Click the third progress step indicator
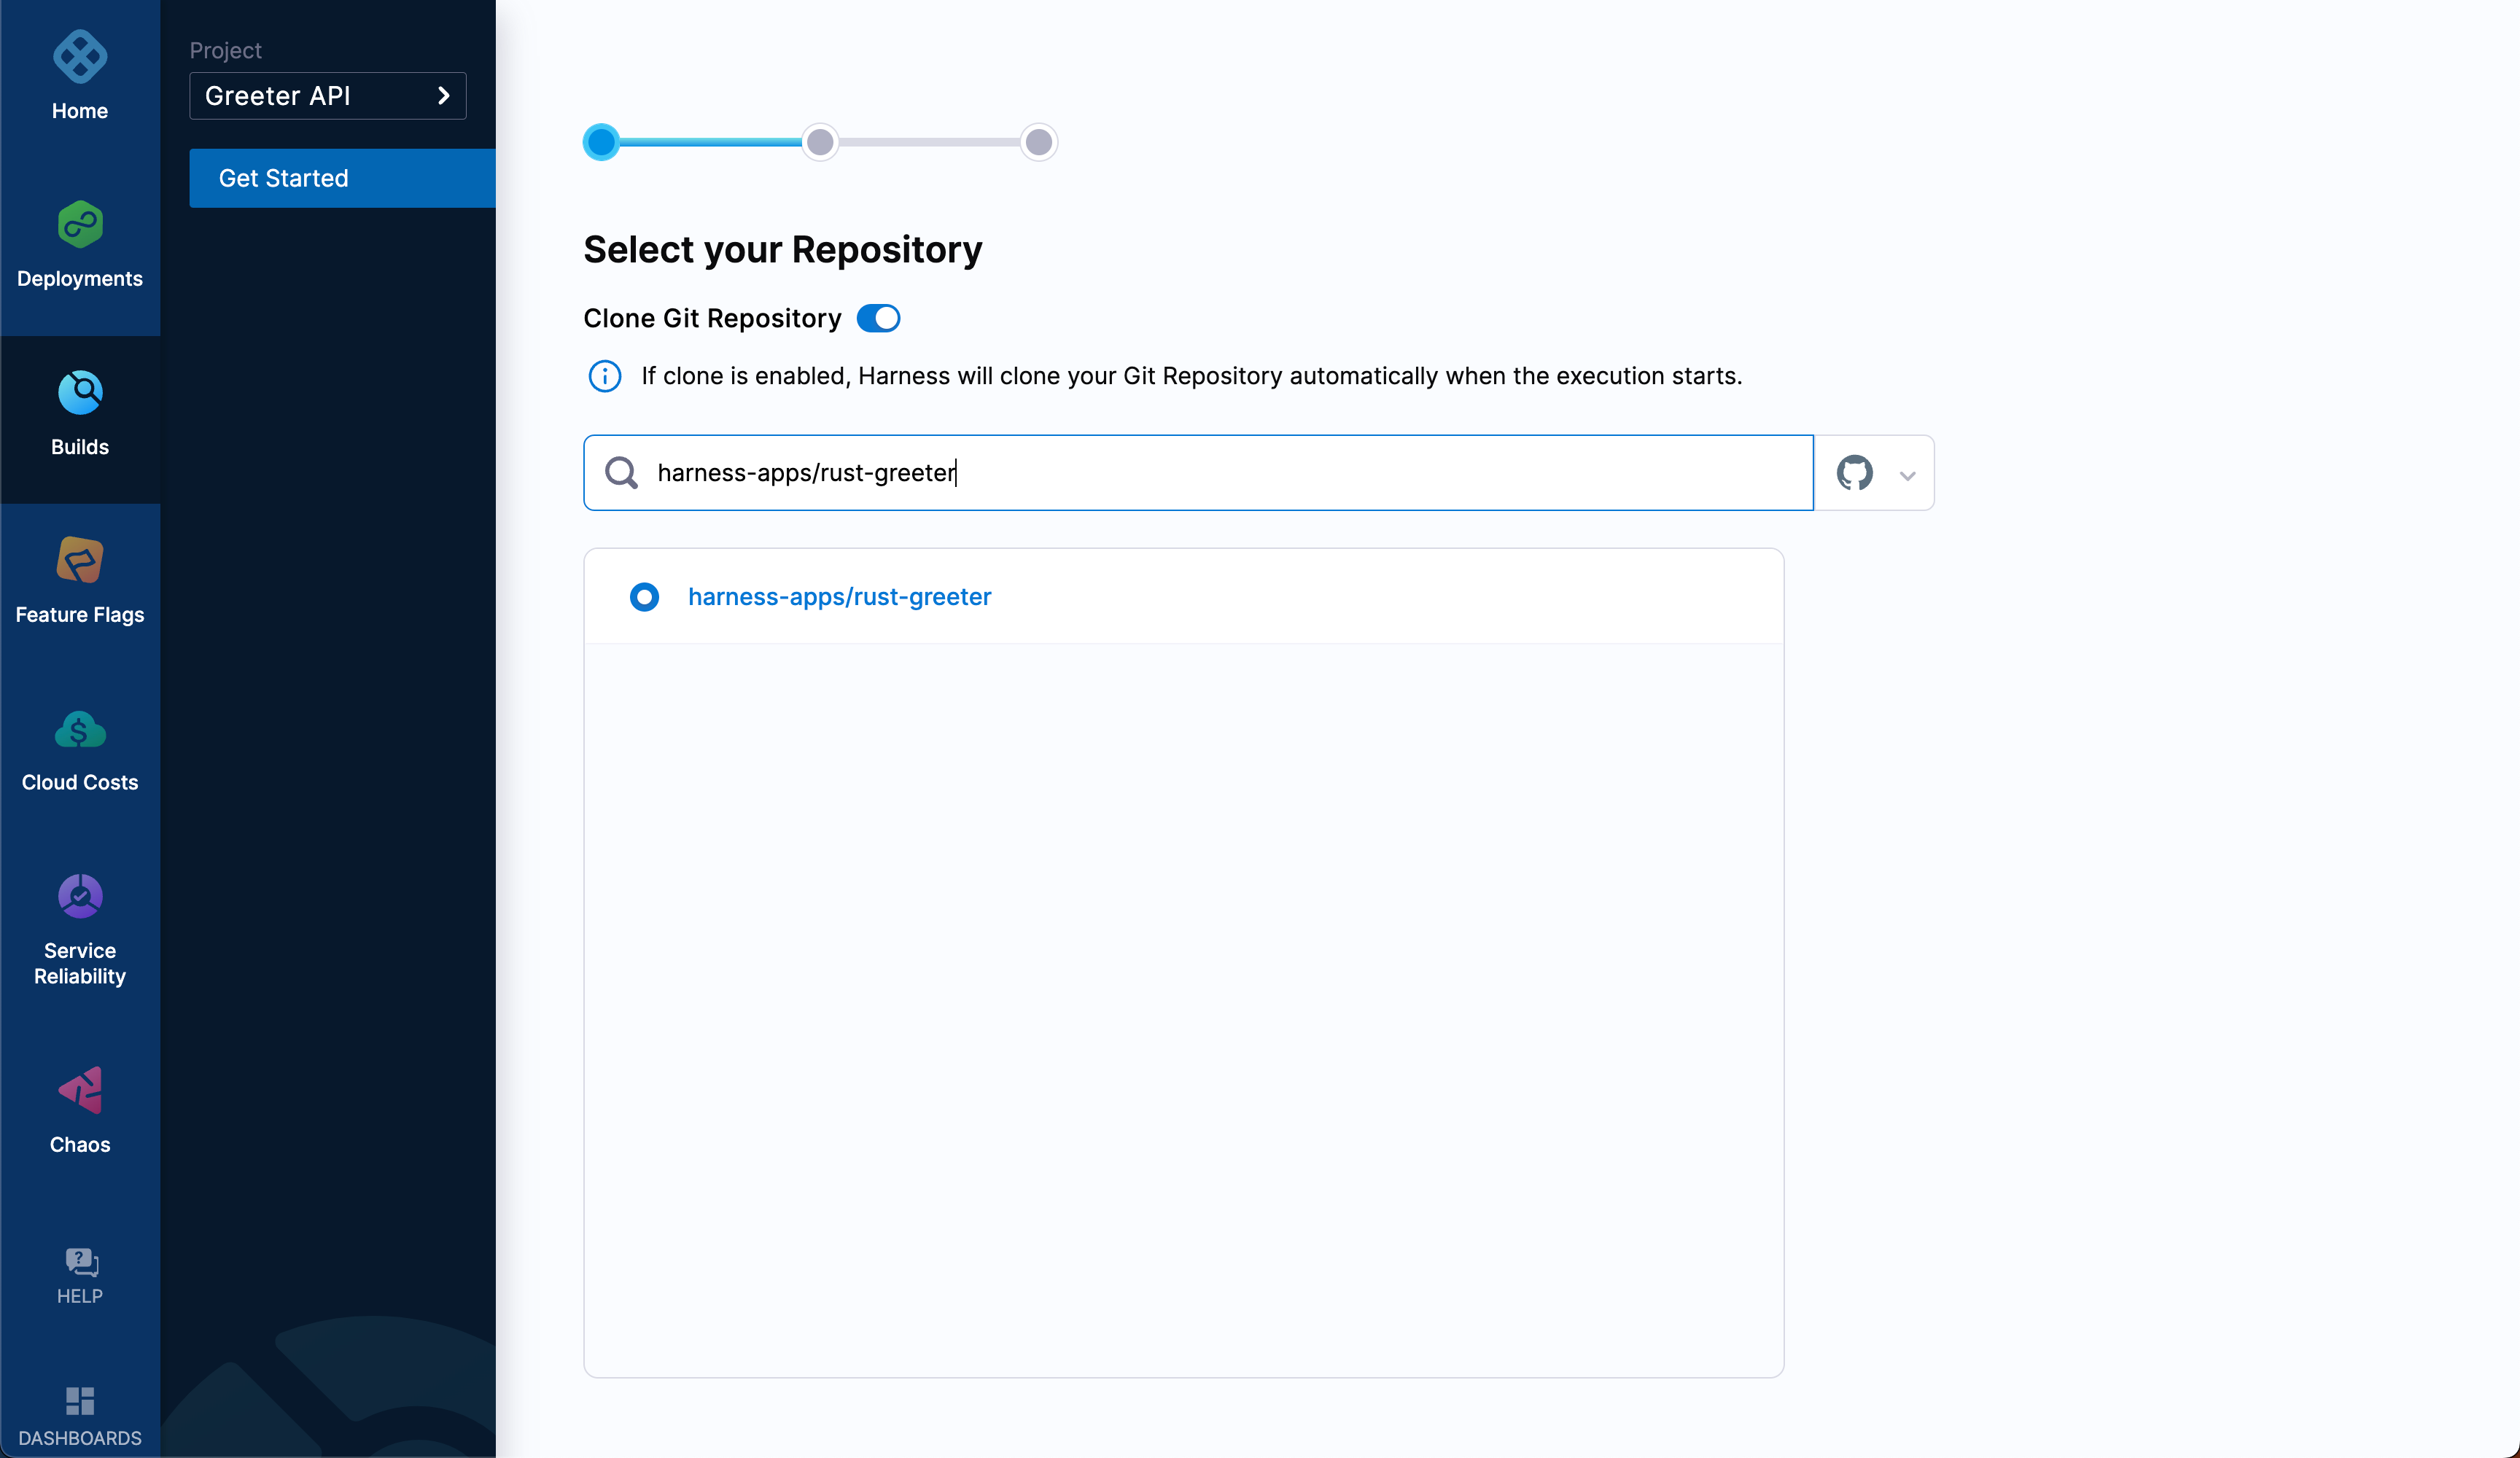Image resolution: width=2520 pixels, height=1458 pixels. (1038, 142)
